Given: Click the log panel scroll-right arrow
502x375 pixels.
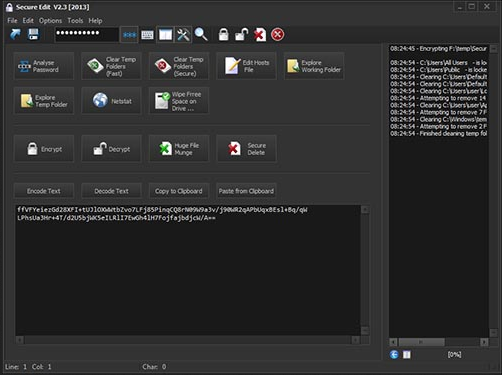Looking at the screenshot, I should coord(484,342).
